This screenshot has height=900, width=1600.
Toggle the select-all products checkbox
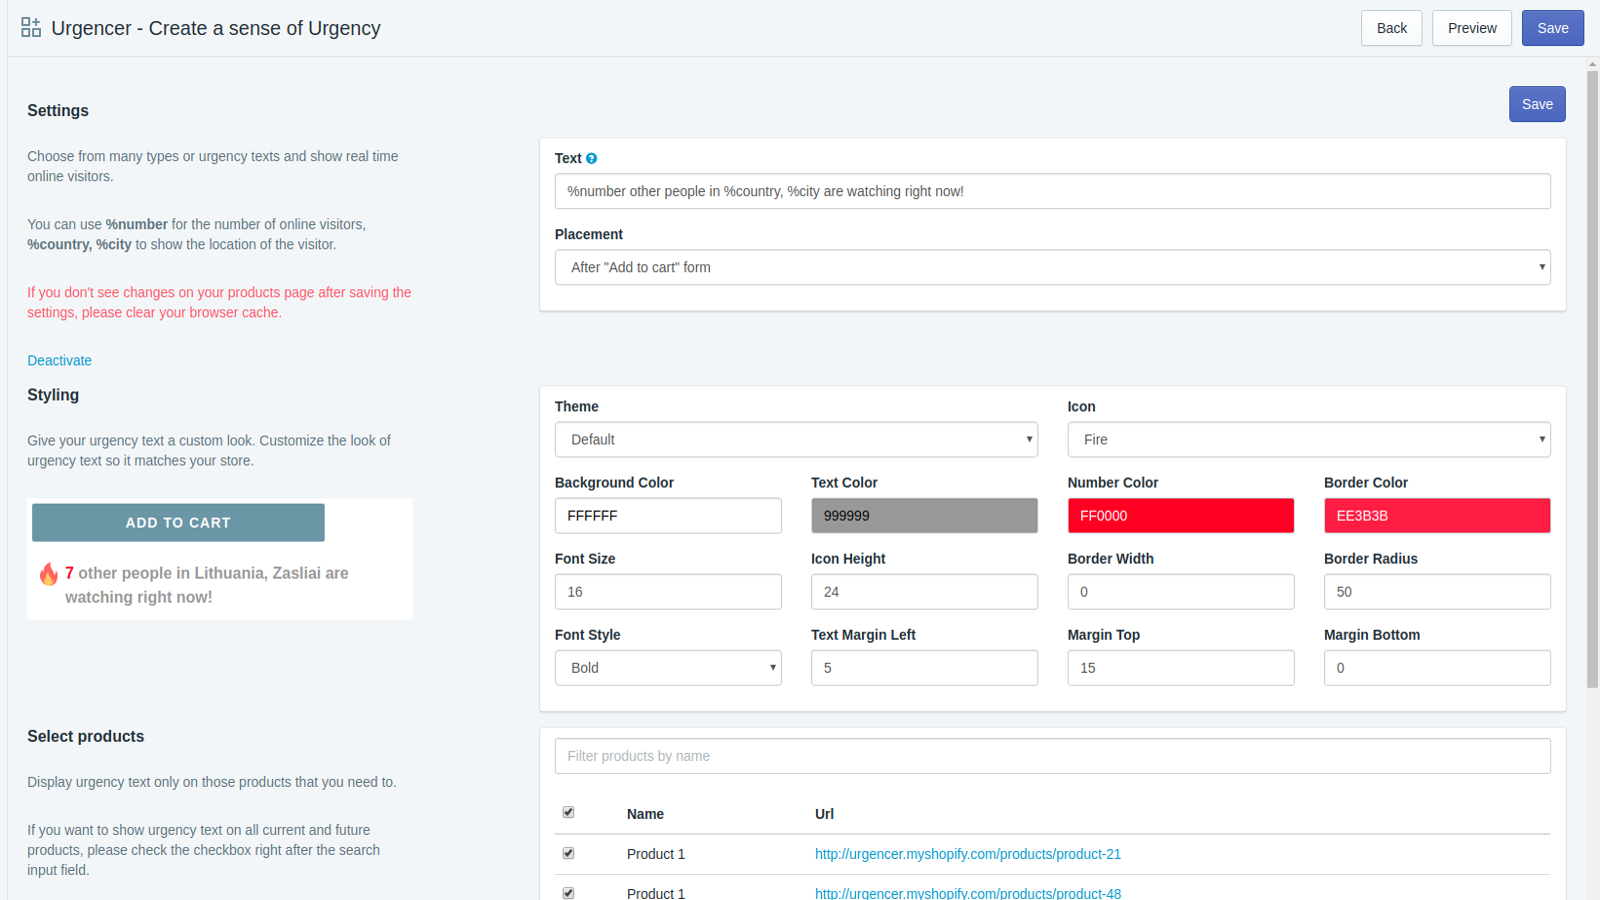pos(568,812)
